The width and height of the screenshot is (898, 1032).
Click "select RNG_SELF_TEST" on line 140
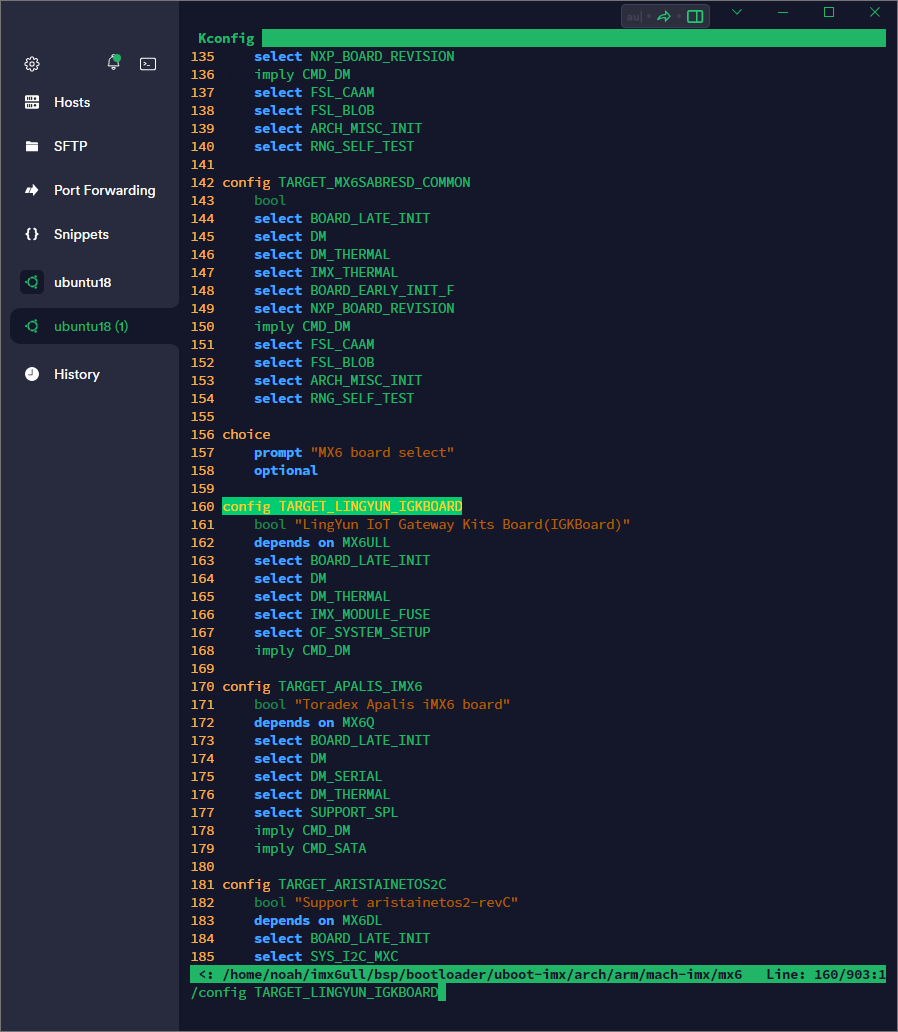coord(334,146)
